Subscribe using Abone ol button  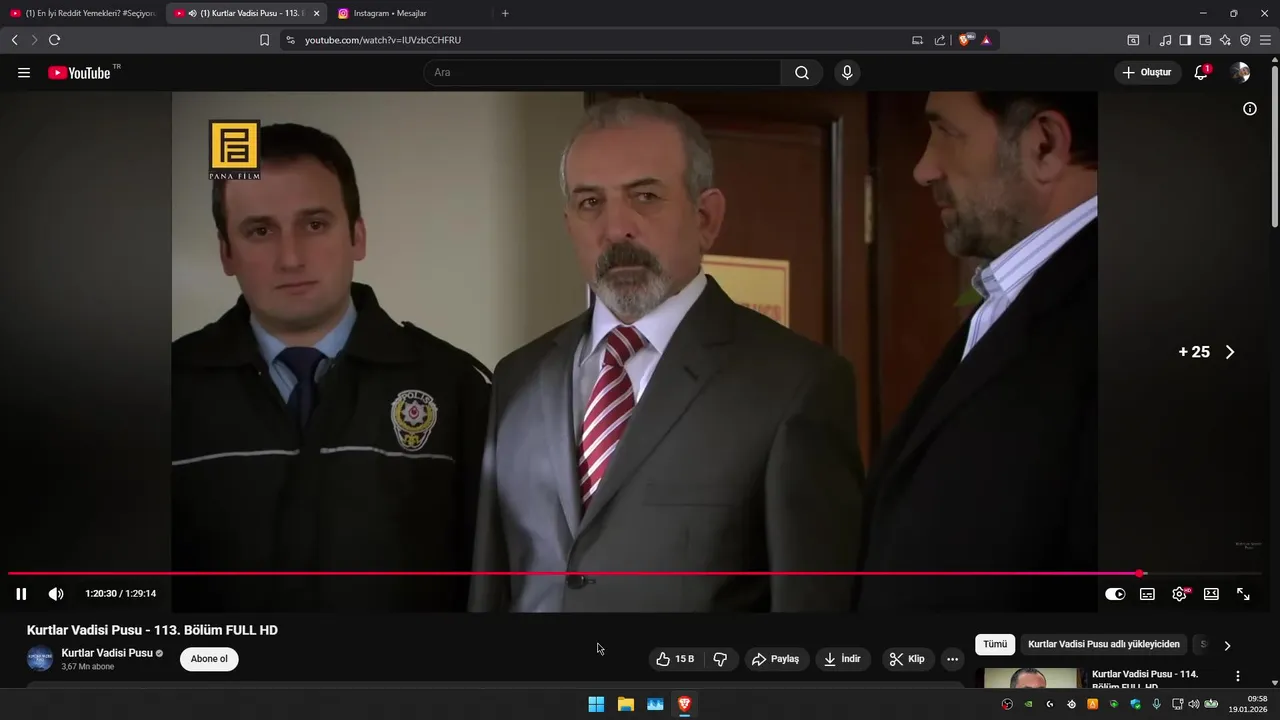click(x=209, y=659)
